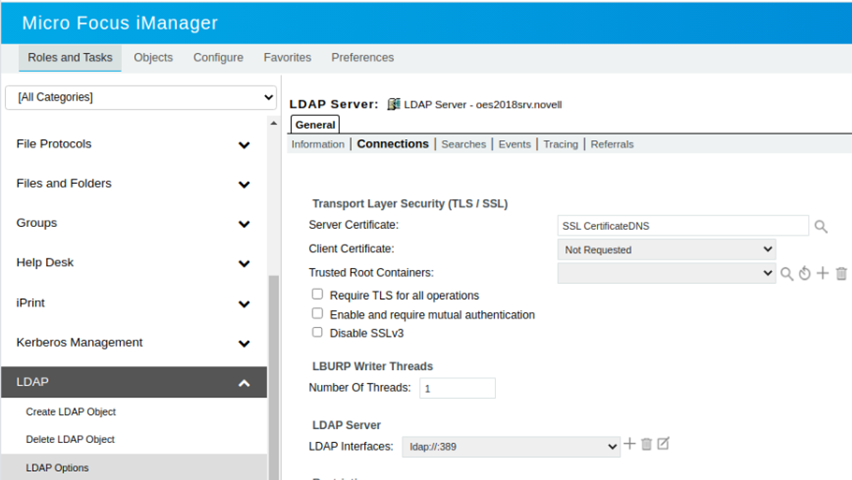Collapse the LDAP section in sidebar
Image resolution: width=852 pixels, height=480 pixels.
pos(244,383)
